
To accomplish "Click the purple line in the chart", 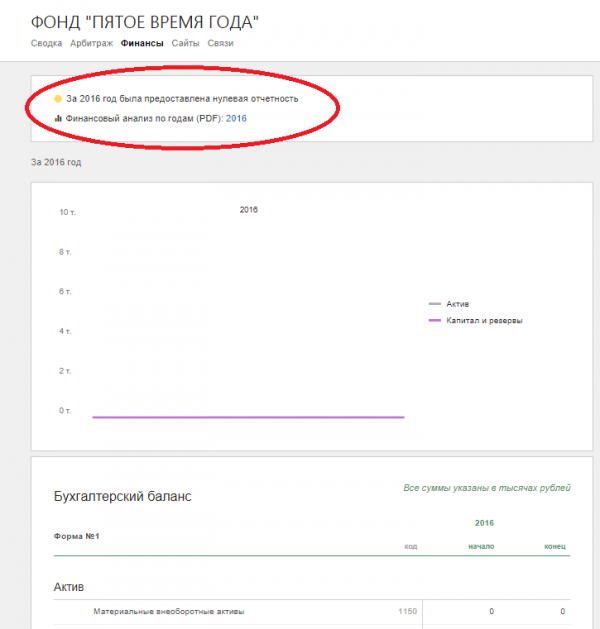I will (x=248, y=417).
